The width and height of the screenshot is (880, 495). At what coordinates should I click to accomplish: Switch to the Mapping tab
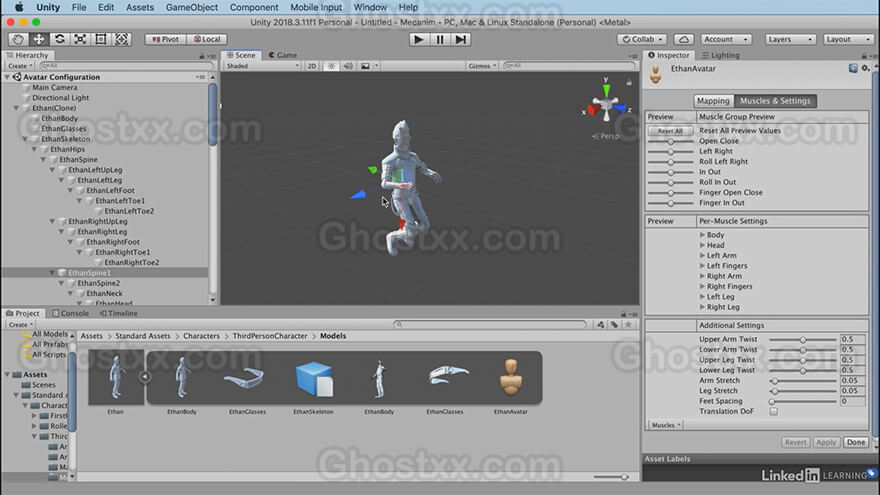point(713,100)
